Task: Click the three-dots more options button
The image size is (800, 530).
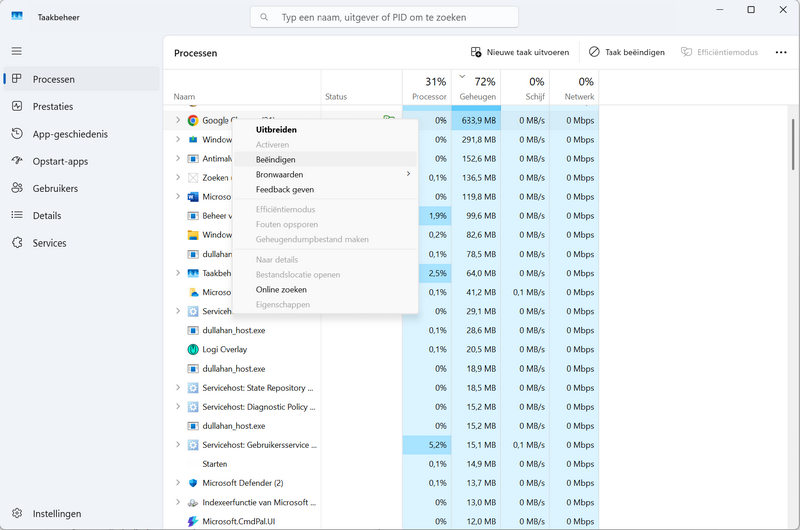Action: coord(781,52)
